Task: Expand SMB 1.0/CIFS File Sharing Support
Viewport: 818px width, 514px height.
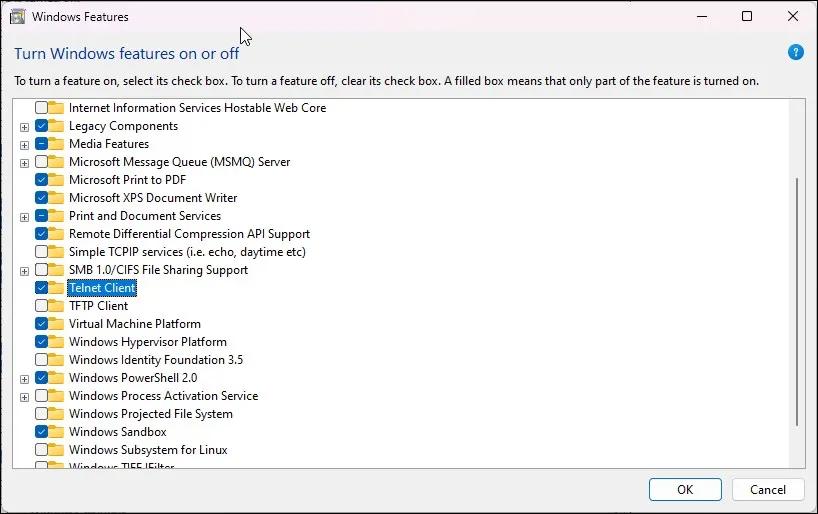Action: (x=24, y=271)
